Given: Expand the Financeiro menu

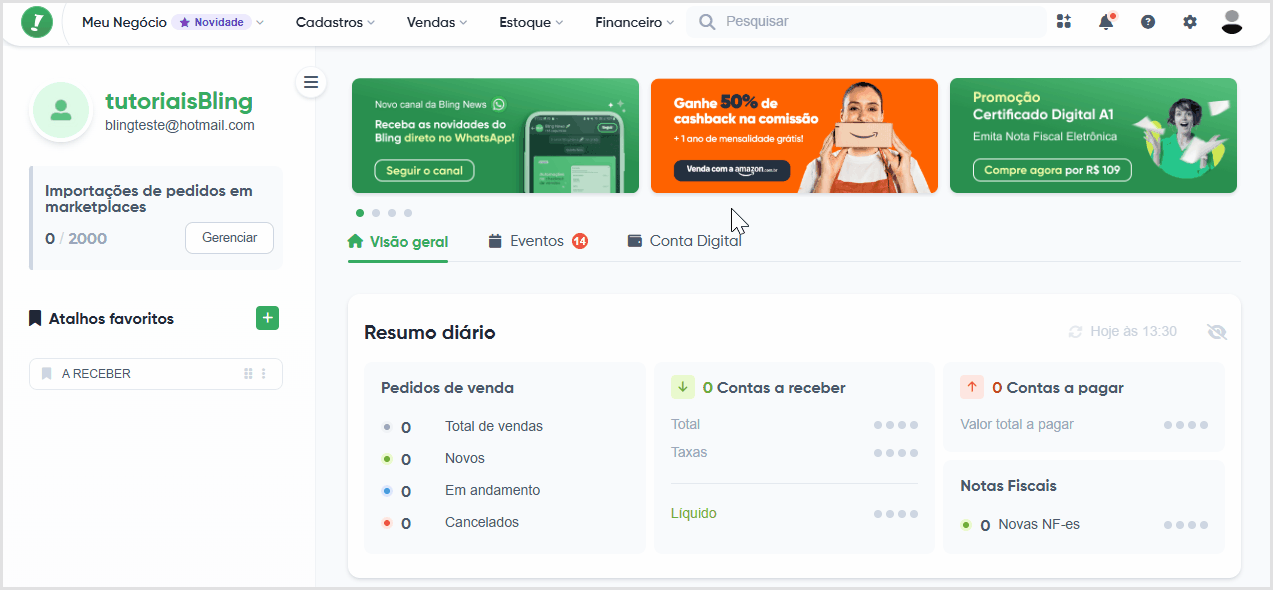Looking at the screenshot, I should 634,22.
